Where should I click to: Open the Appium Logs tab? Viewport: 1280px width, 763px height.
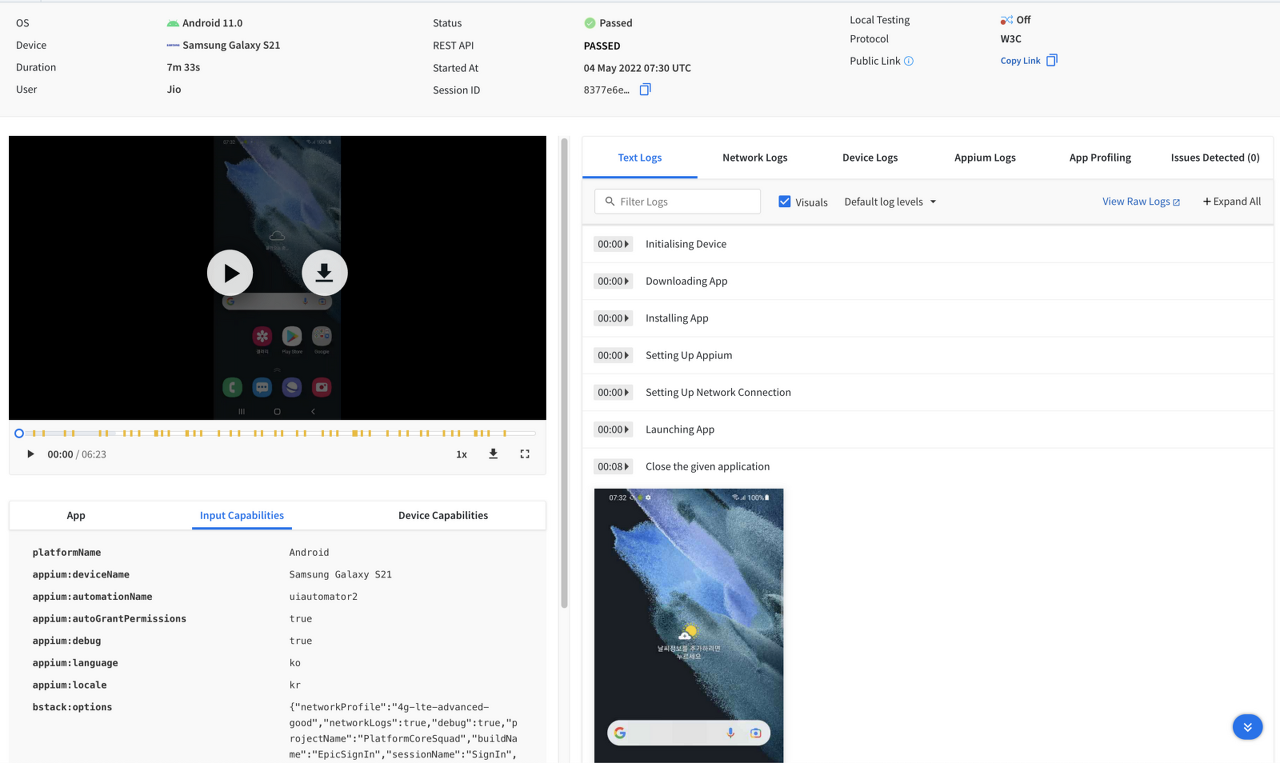tap(985, 158)
